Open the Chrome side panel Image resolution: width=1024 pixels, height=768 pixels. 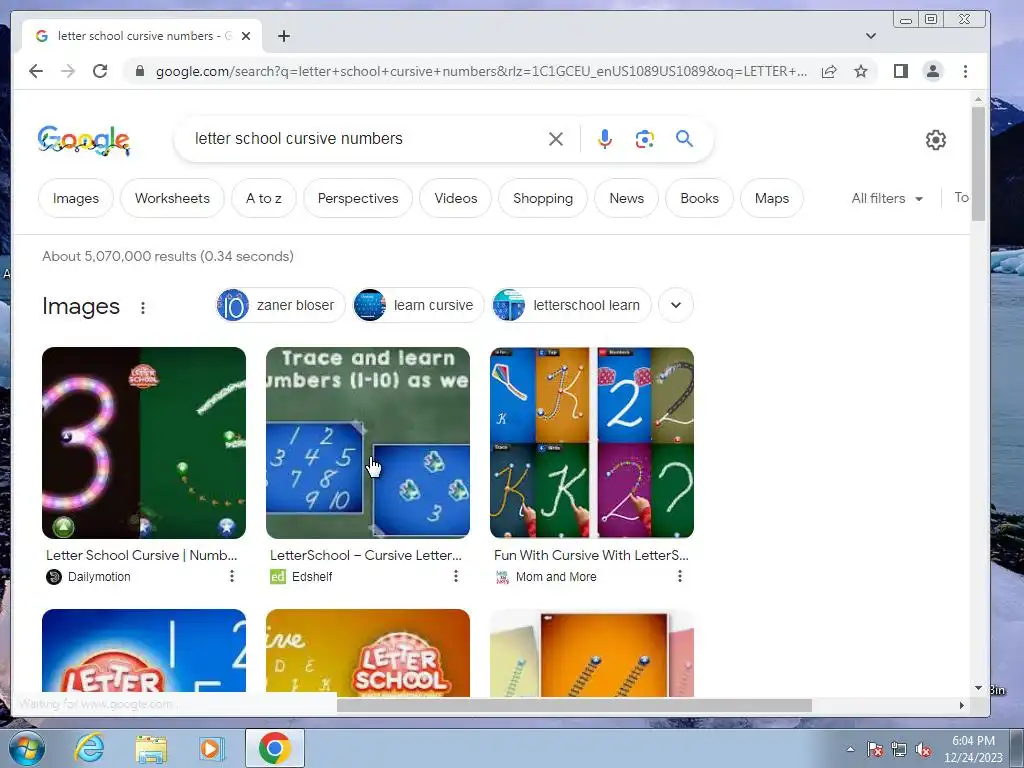click(901, 71)
